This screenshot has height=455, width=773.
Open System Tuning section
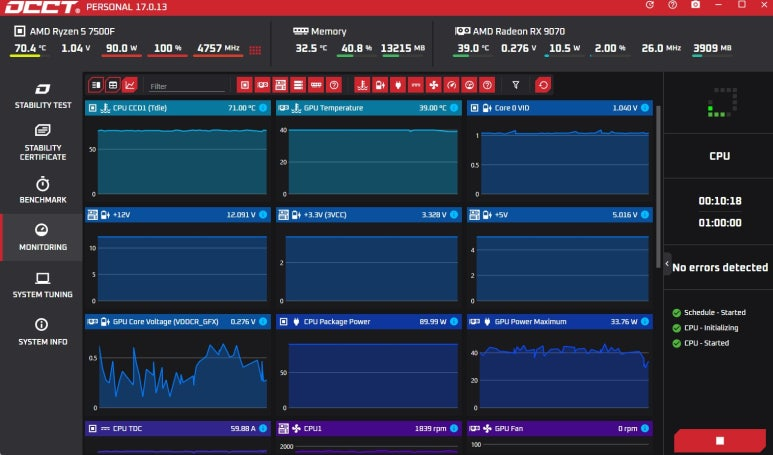[42, 285]
